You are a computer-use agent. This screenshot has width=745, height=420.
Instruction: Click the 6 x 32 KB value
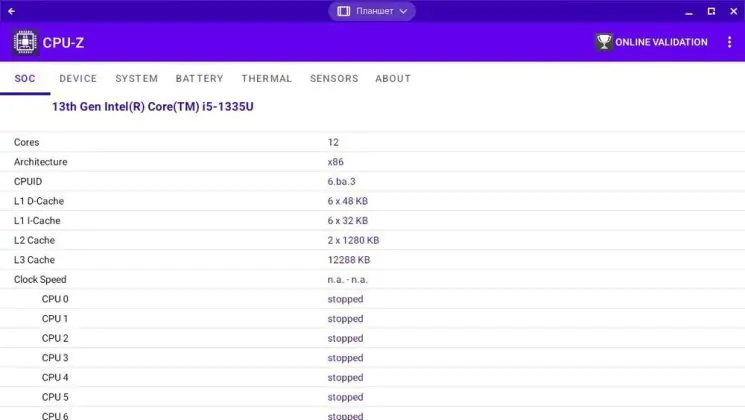click(x=348, y=220)
